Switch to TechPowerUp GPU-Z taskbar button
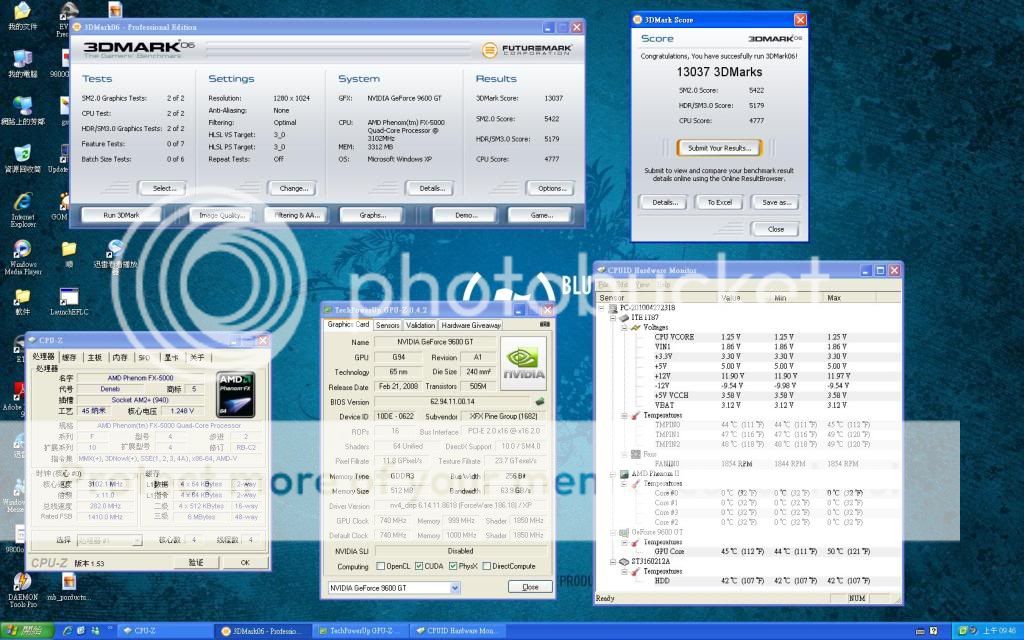1024x640 pixels. point(359,631)
